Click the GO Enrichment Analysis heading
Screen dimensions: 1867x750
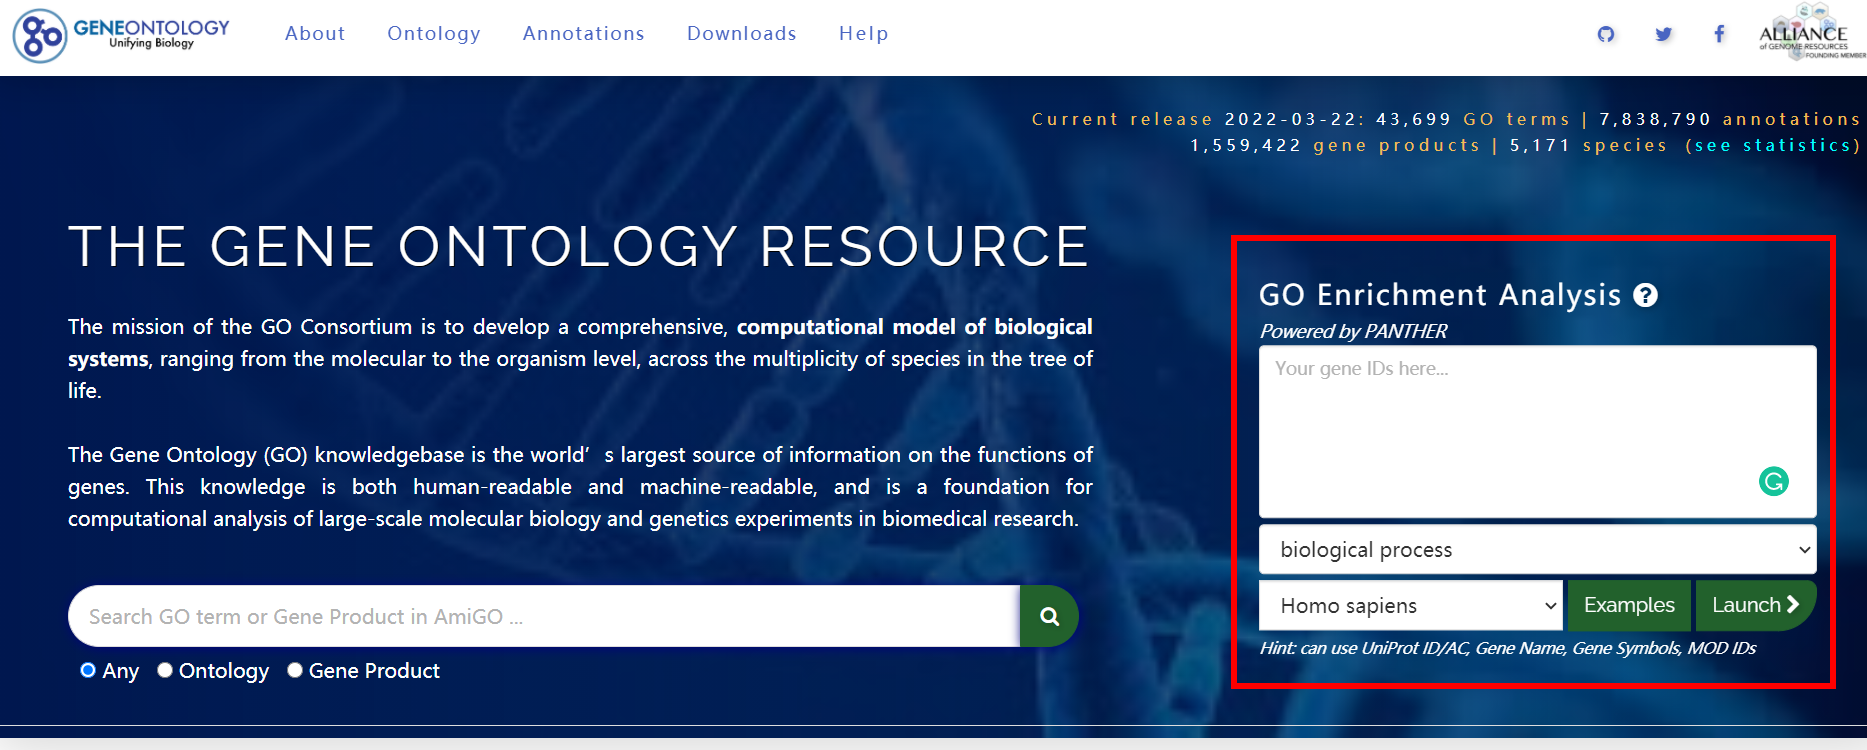tap(1440, 295)
